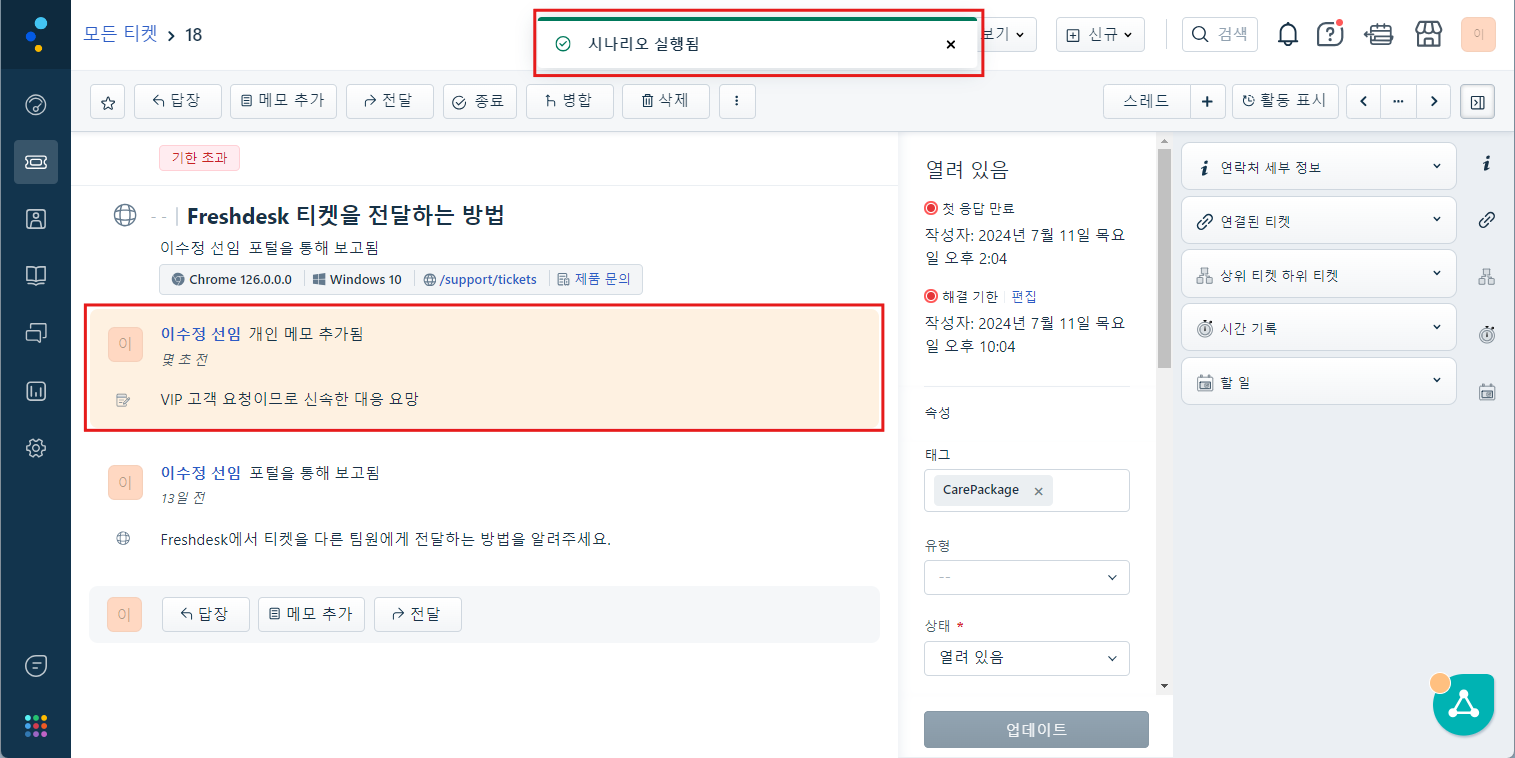1515x758 pixels.
Task: Open the more actions vertical dots menu
Action: pos(737,101)
